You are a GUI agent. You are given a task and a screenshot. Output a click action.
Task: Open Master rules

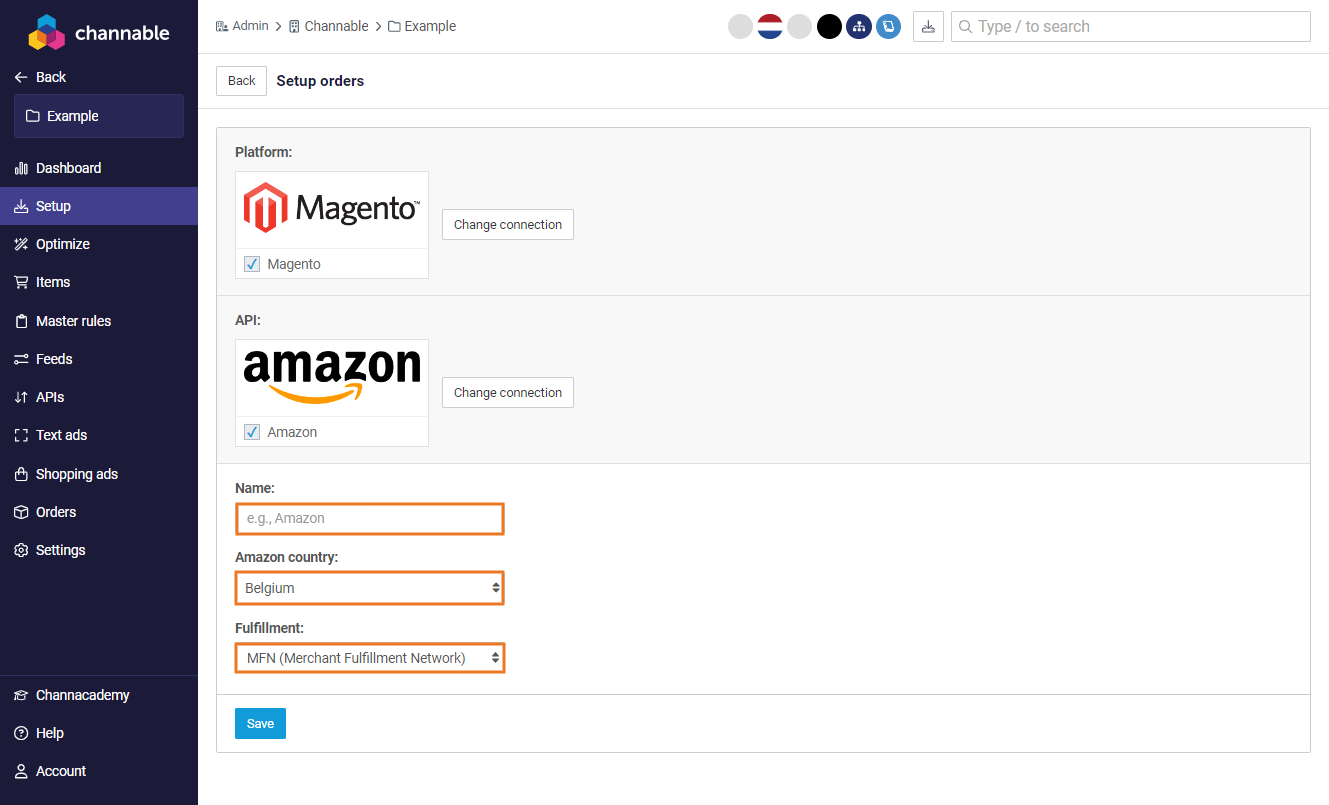(99, 321)
